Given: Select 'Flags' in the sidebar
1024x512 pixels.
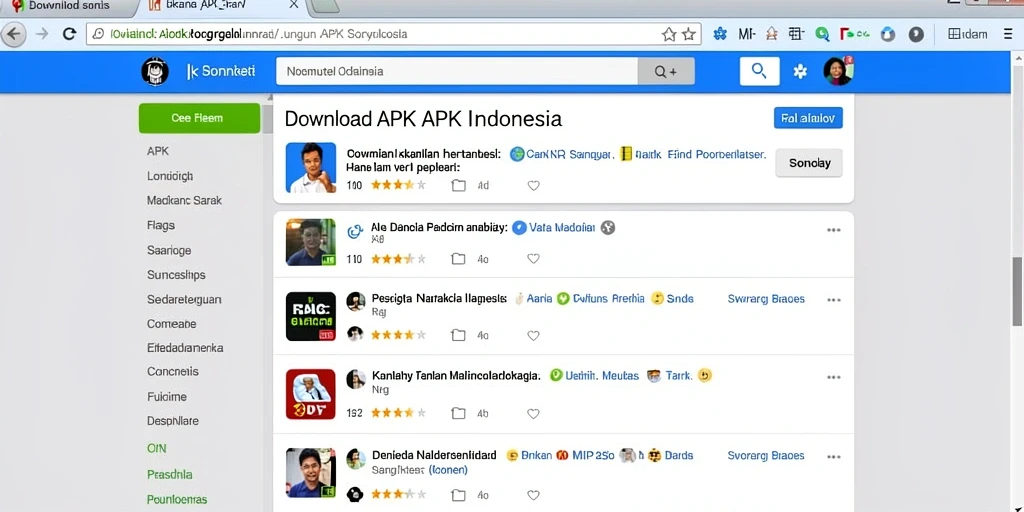Looking at the screenshot, I should coord(161,225).
